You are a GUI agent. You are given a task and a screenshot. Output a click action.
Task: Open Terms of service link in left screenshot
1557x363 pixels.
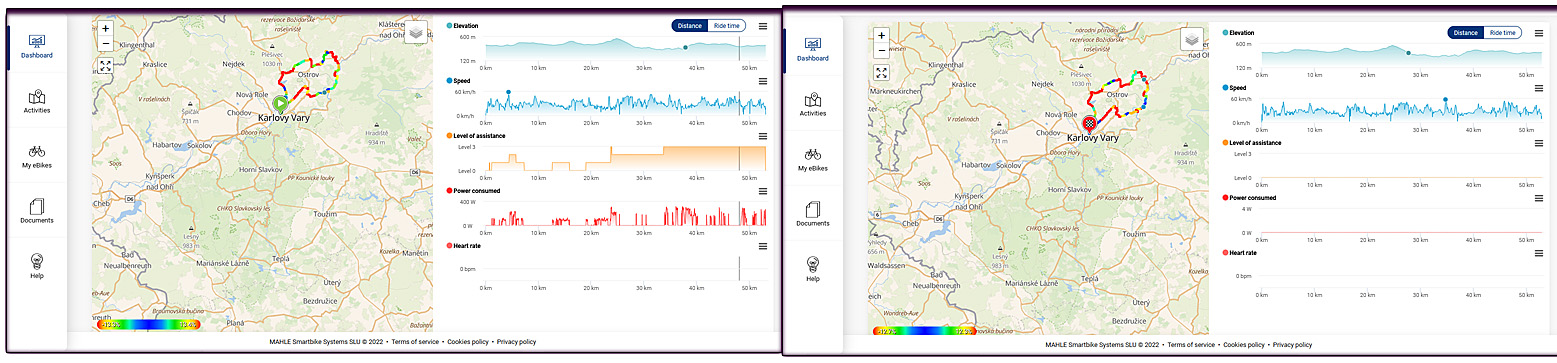pyautogui.click(x=415, y=342)
